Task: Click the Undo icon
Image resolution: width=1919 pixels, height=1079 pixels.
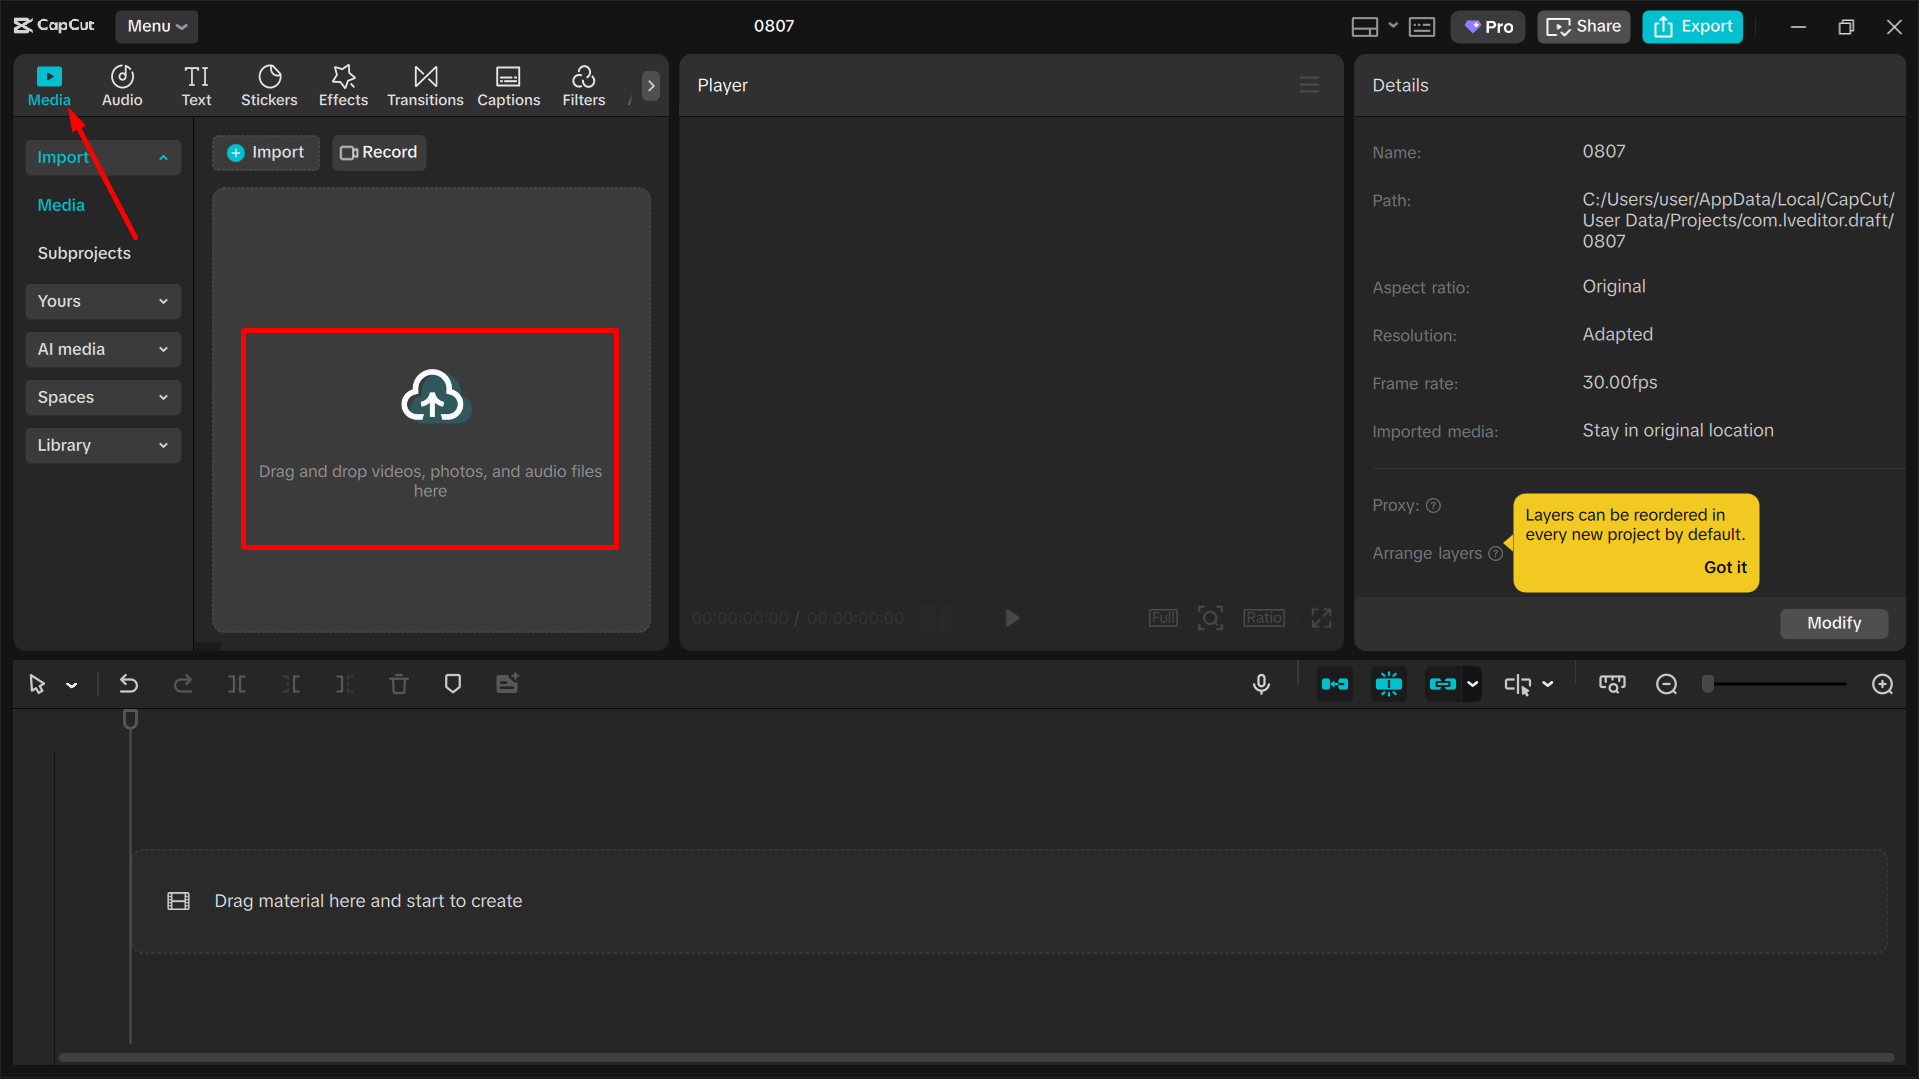Action: (x=129, y=684)
